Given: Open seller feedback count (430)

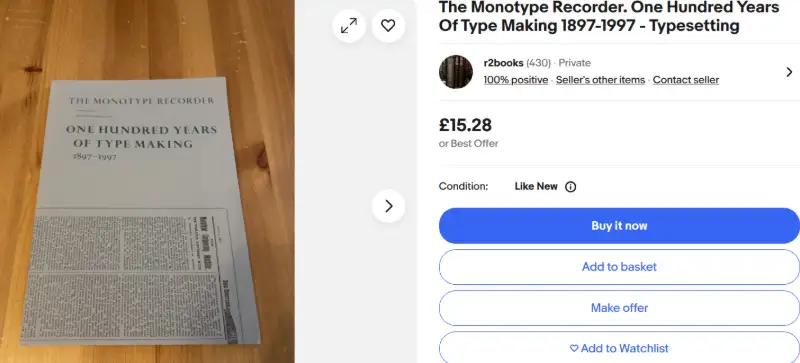Looking at the screenshot, I should (x=538, y=63).
